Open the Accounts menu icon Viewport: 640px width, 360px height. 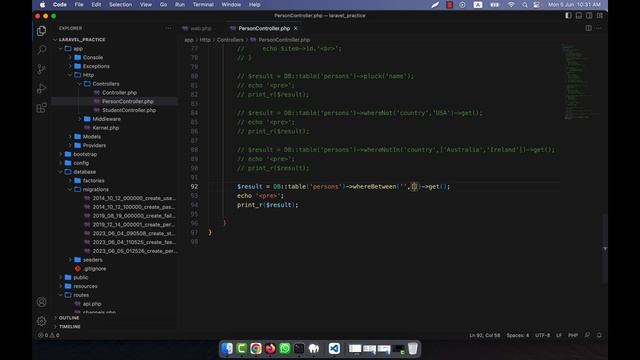point(41,302)
